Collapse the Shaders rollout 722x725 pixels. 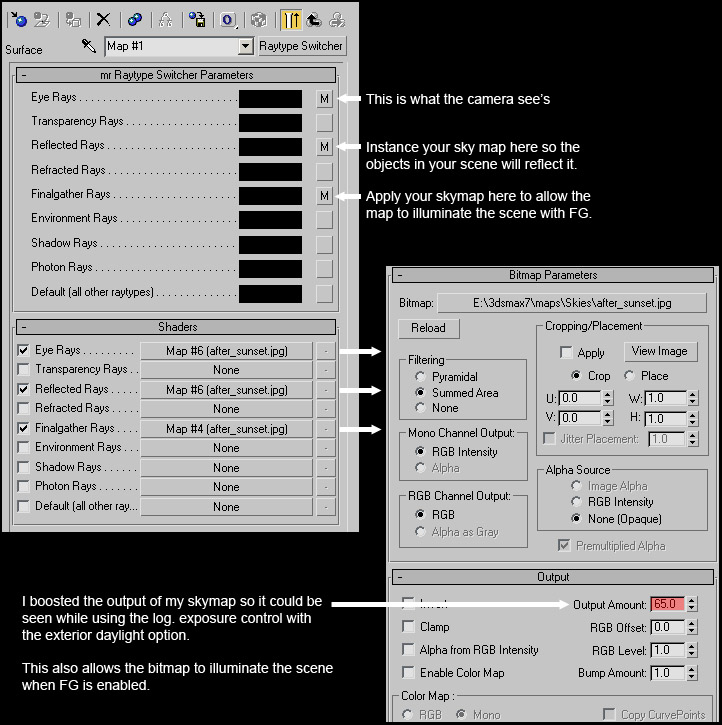[x=176, y=327]
